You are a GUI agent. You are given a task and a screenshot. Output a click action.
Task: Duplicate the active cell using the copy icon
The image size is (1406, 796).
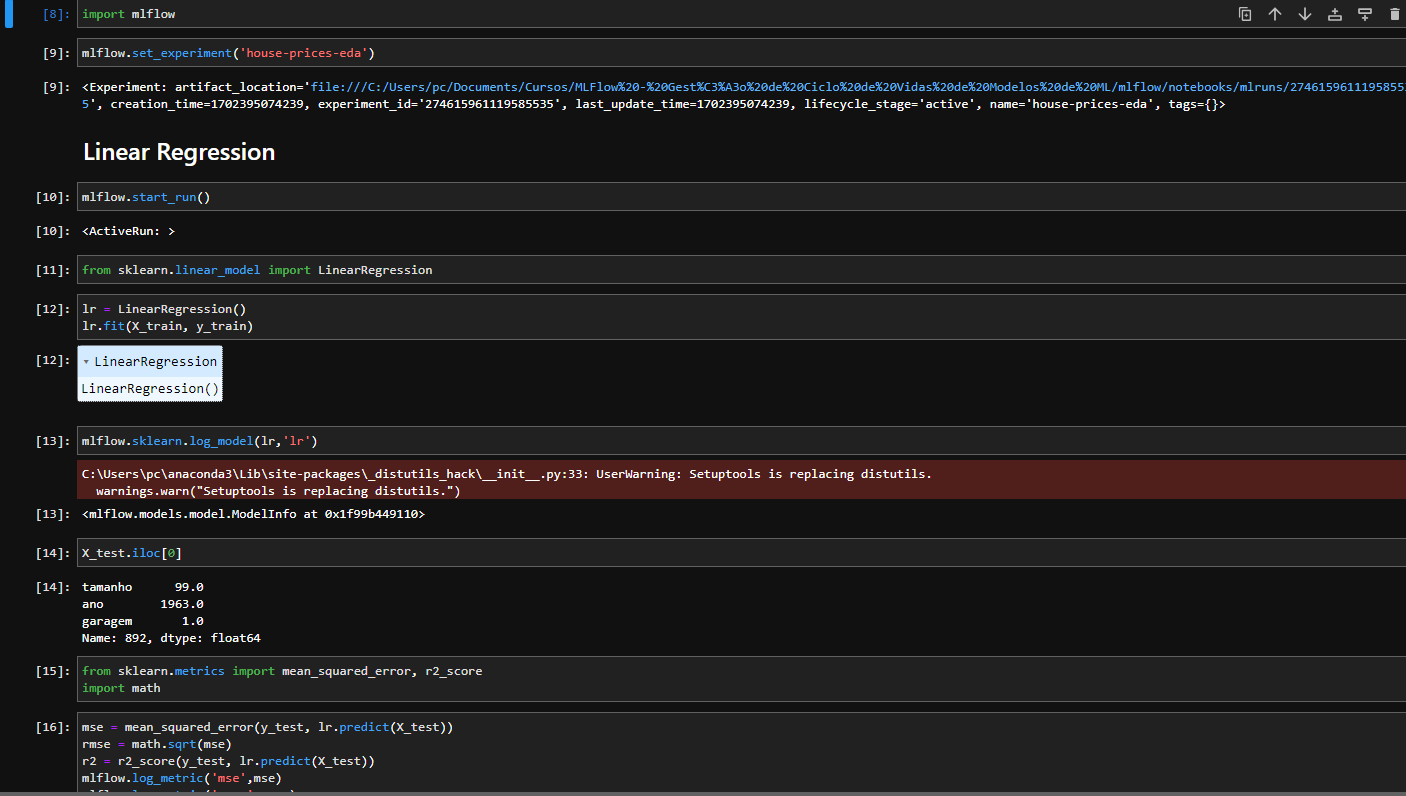point(1245,14)
